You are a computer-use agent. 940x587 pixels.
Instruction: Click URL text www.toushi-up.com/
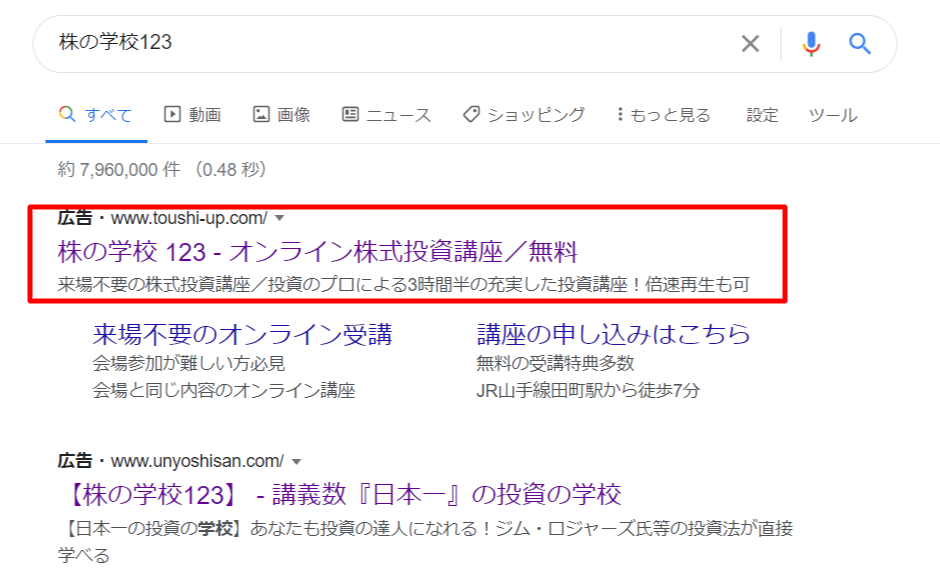[189, 218]
